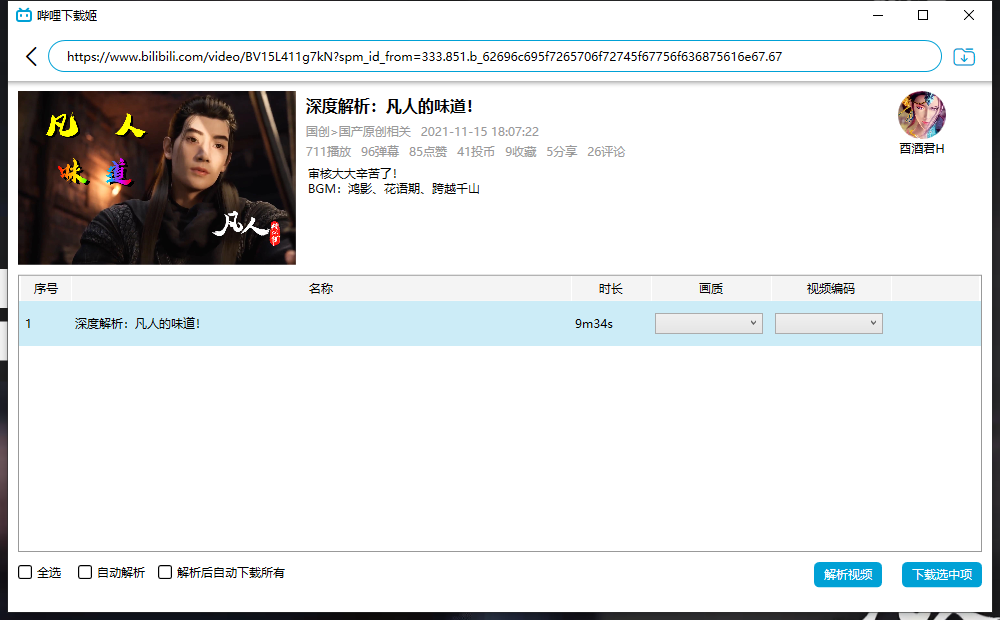Open the 画质 quality dropdown

tap(709, 324)
